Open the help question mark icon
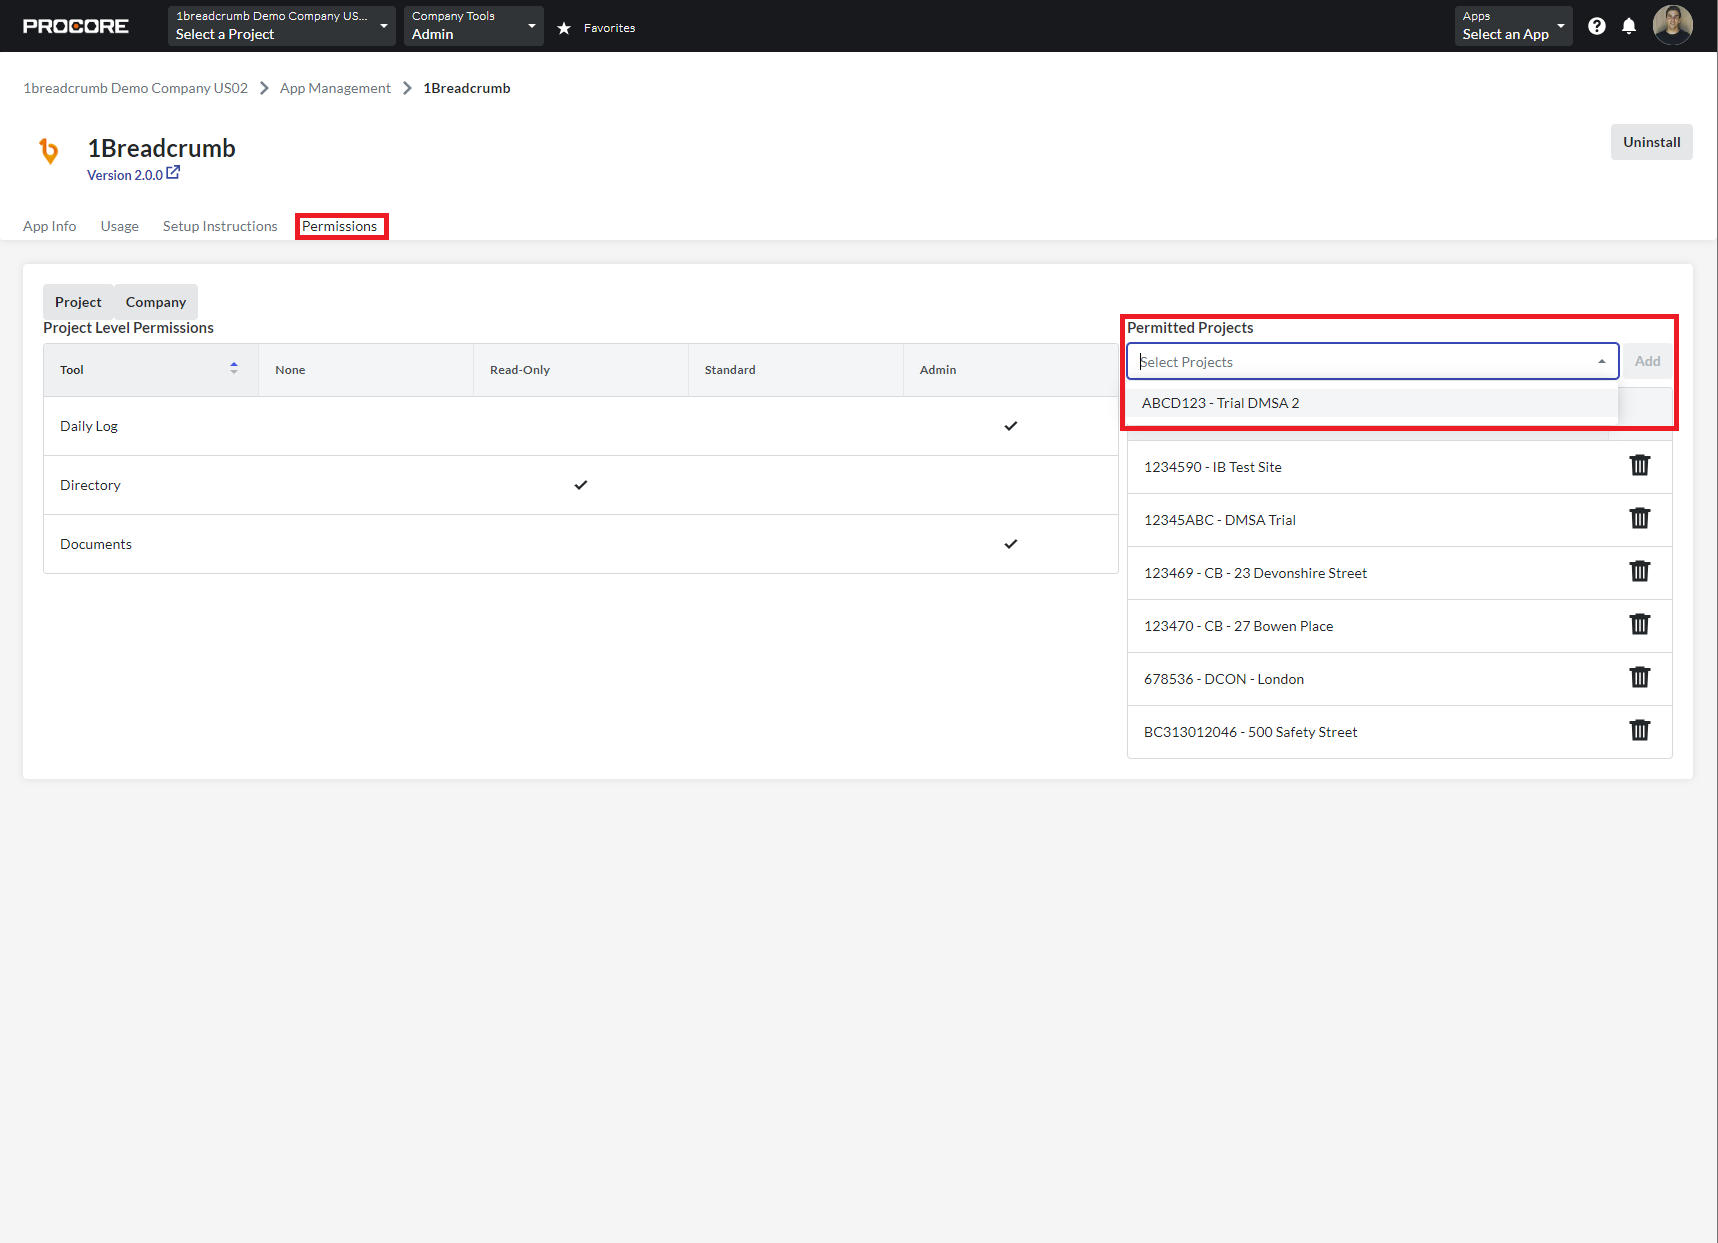Viewport: 1718px width, 1243px height. pyautogui.click(x=1597, y=26)
